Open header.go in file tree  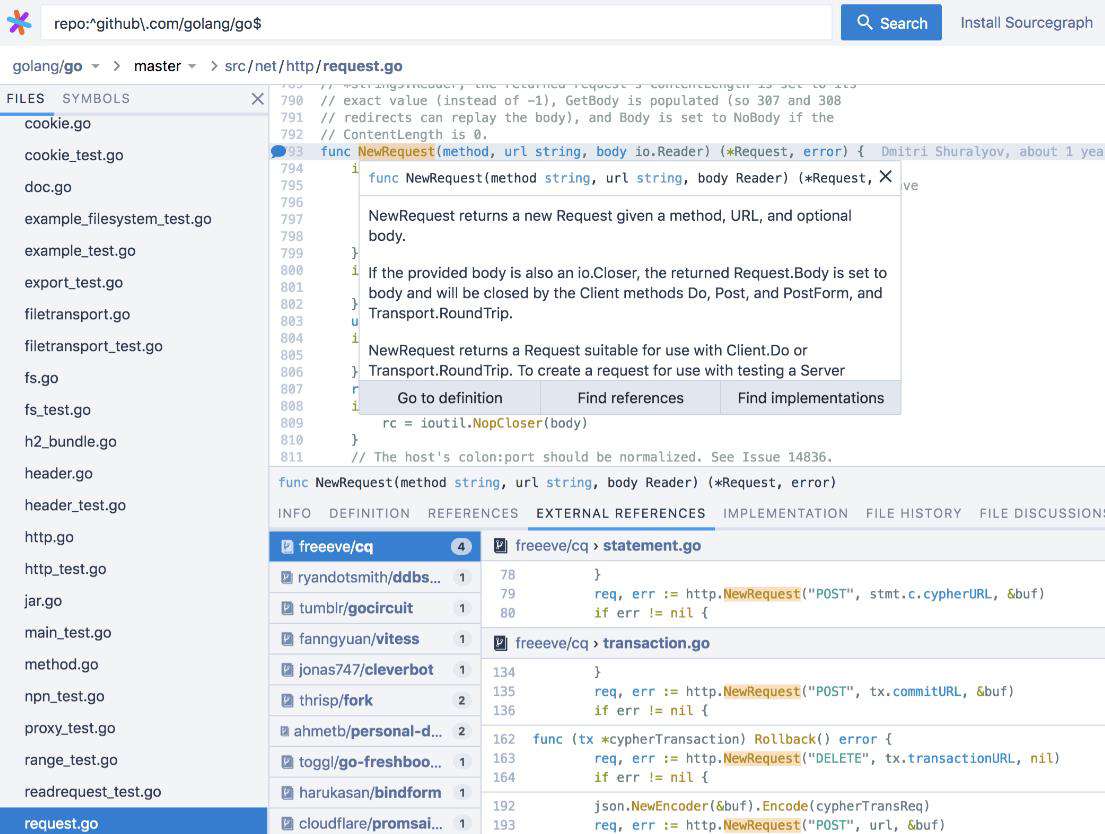(58, 473)
